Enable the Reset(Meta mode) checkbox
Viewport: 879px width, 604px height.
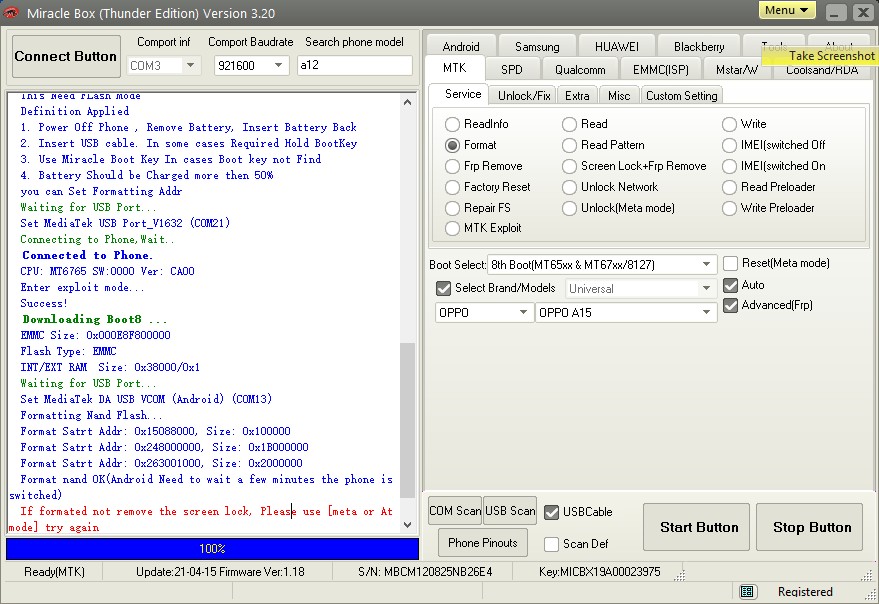point(730,263)
